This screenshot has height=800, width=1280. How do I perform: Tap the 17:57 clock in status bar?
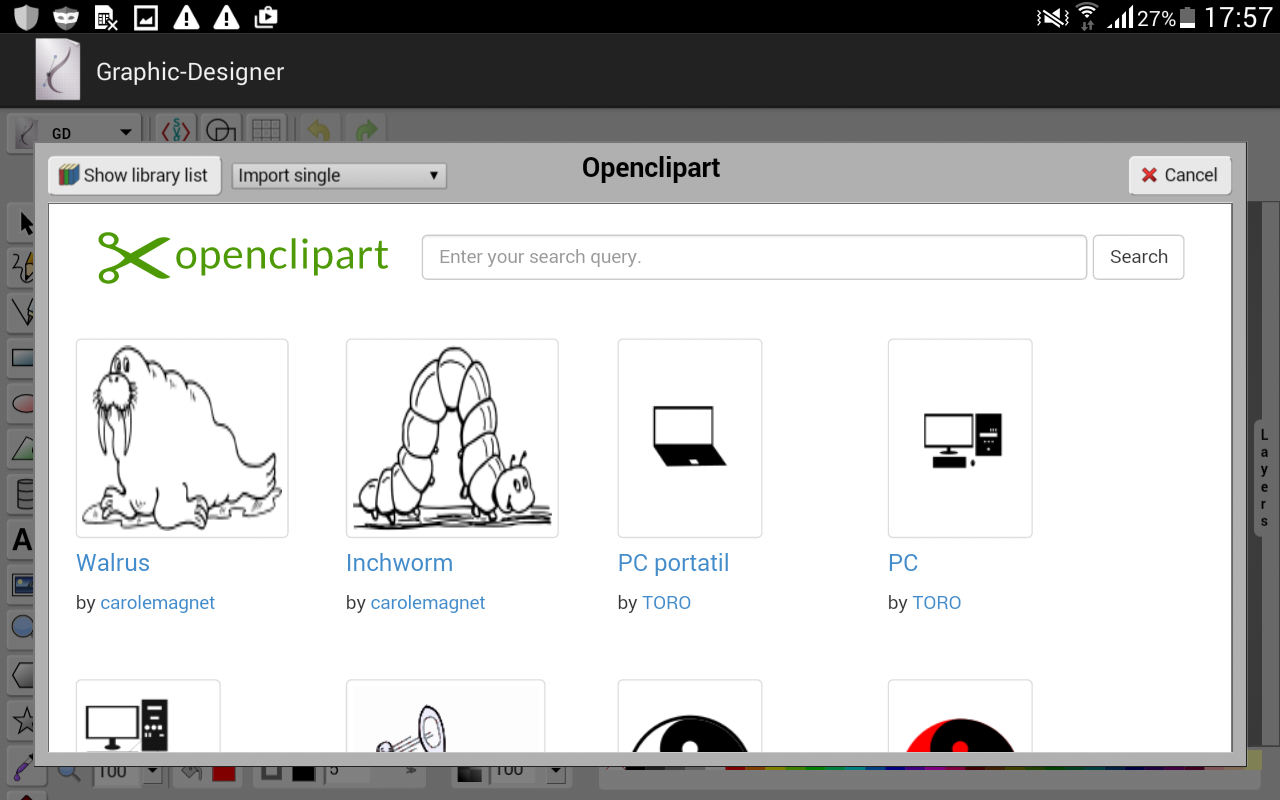point(1237,17)
